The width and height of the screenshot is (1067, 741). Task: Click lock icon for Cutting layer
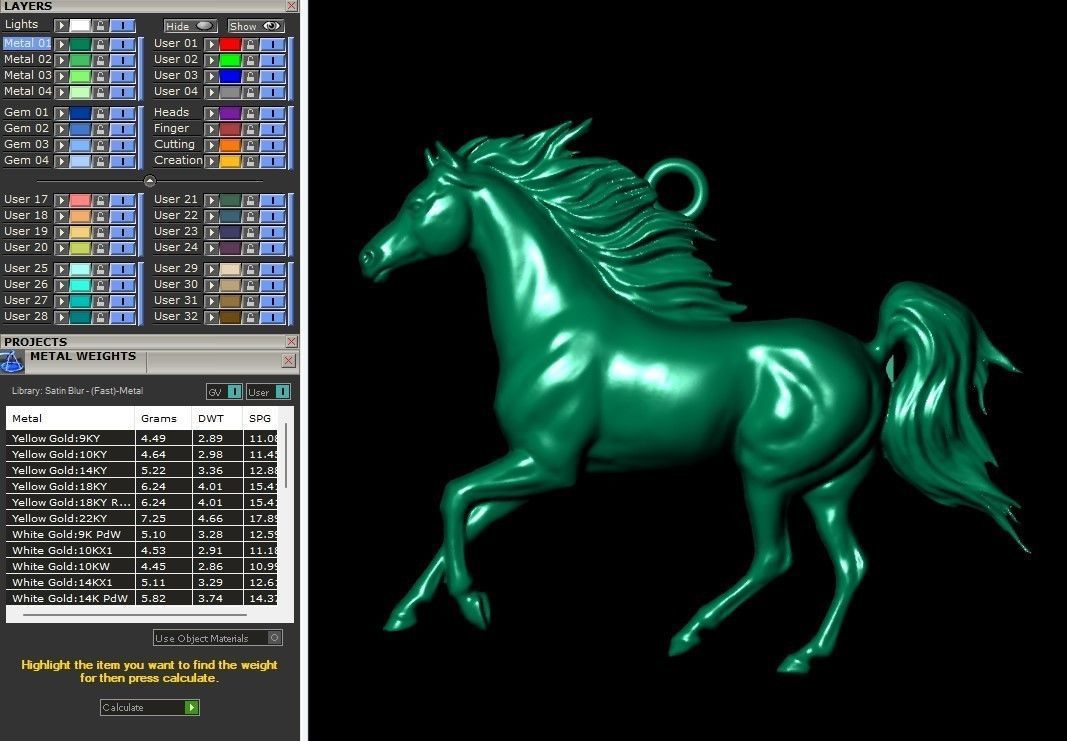tap(250, 145)
